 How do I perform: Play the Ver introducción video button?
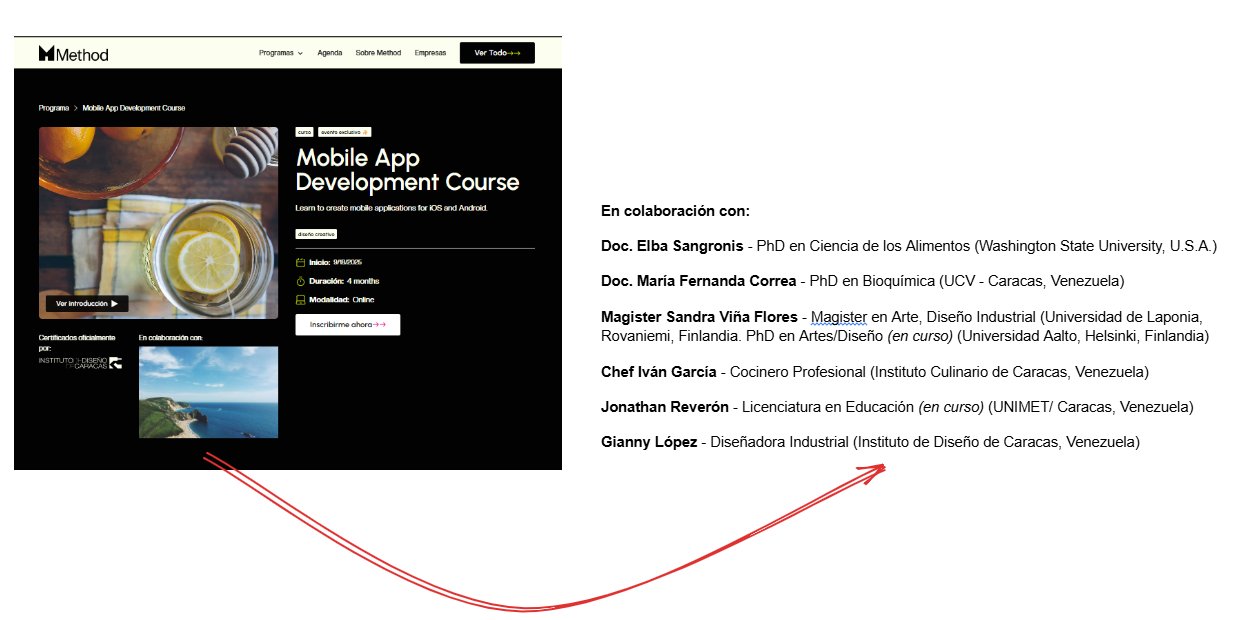(87, 303)
